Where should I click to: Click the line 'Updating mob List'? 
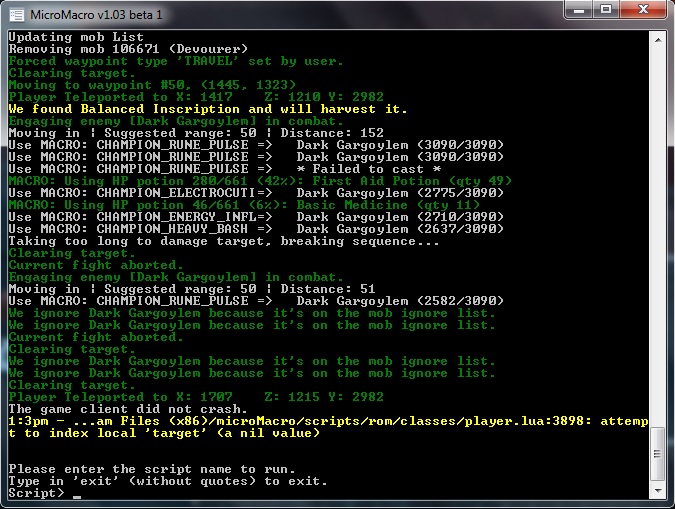[x=76, y=37]
